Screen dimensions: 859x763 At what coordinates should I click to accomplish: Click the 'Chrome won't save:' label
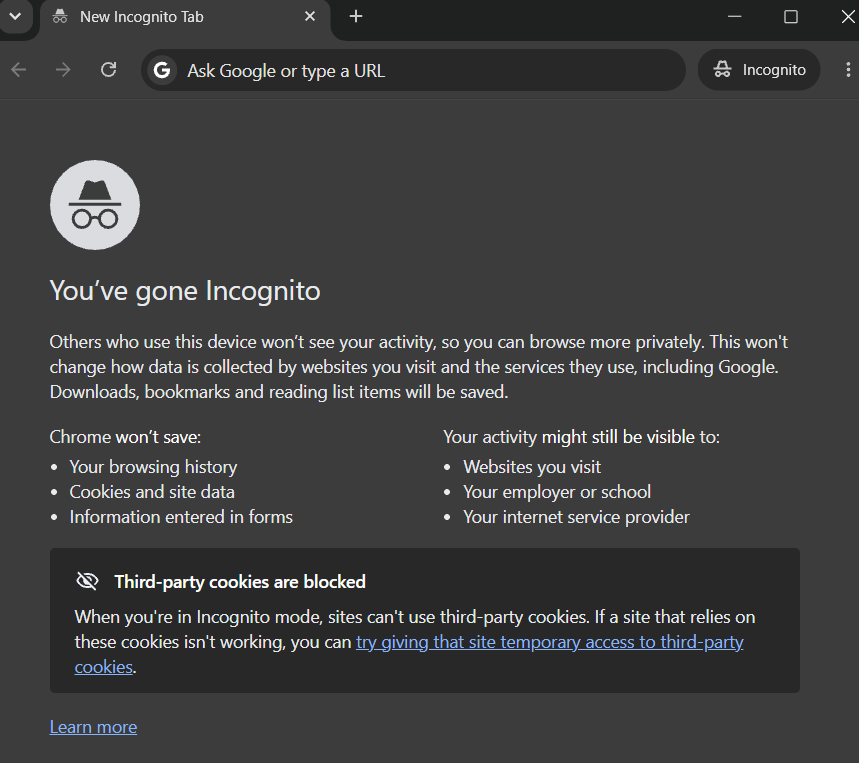tap(125, 437)
